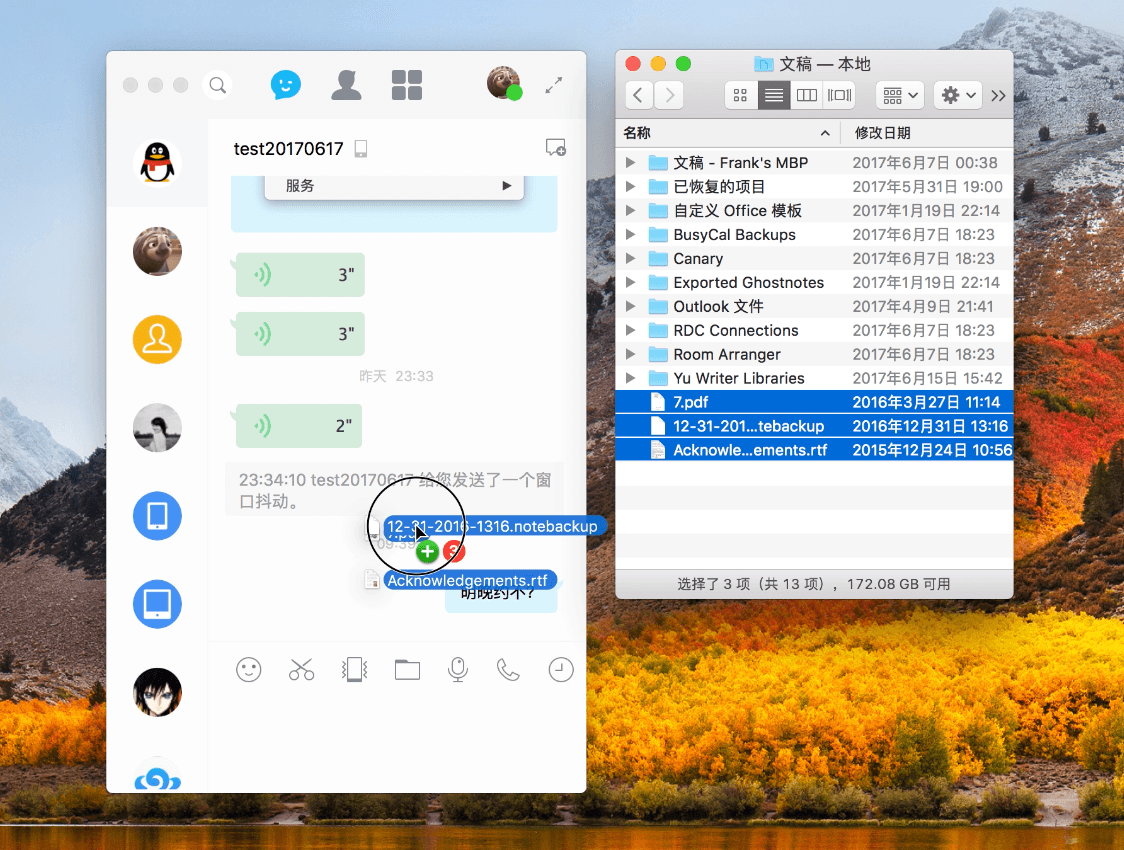Select the Canary folder name
The width and height of the screenshot is (1124, 850).
[x=697, y=259]
